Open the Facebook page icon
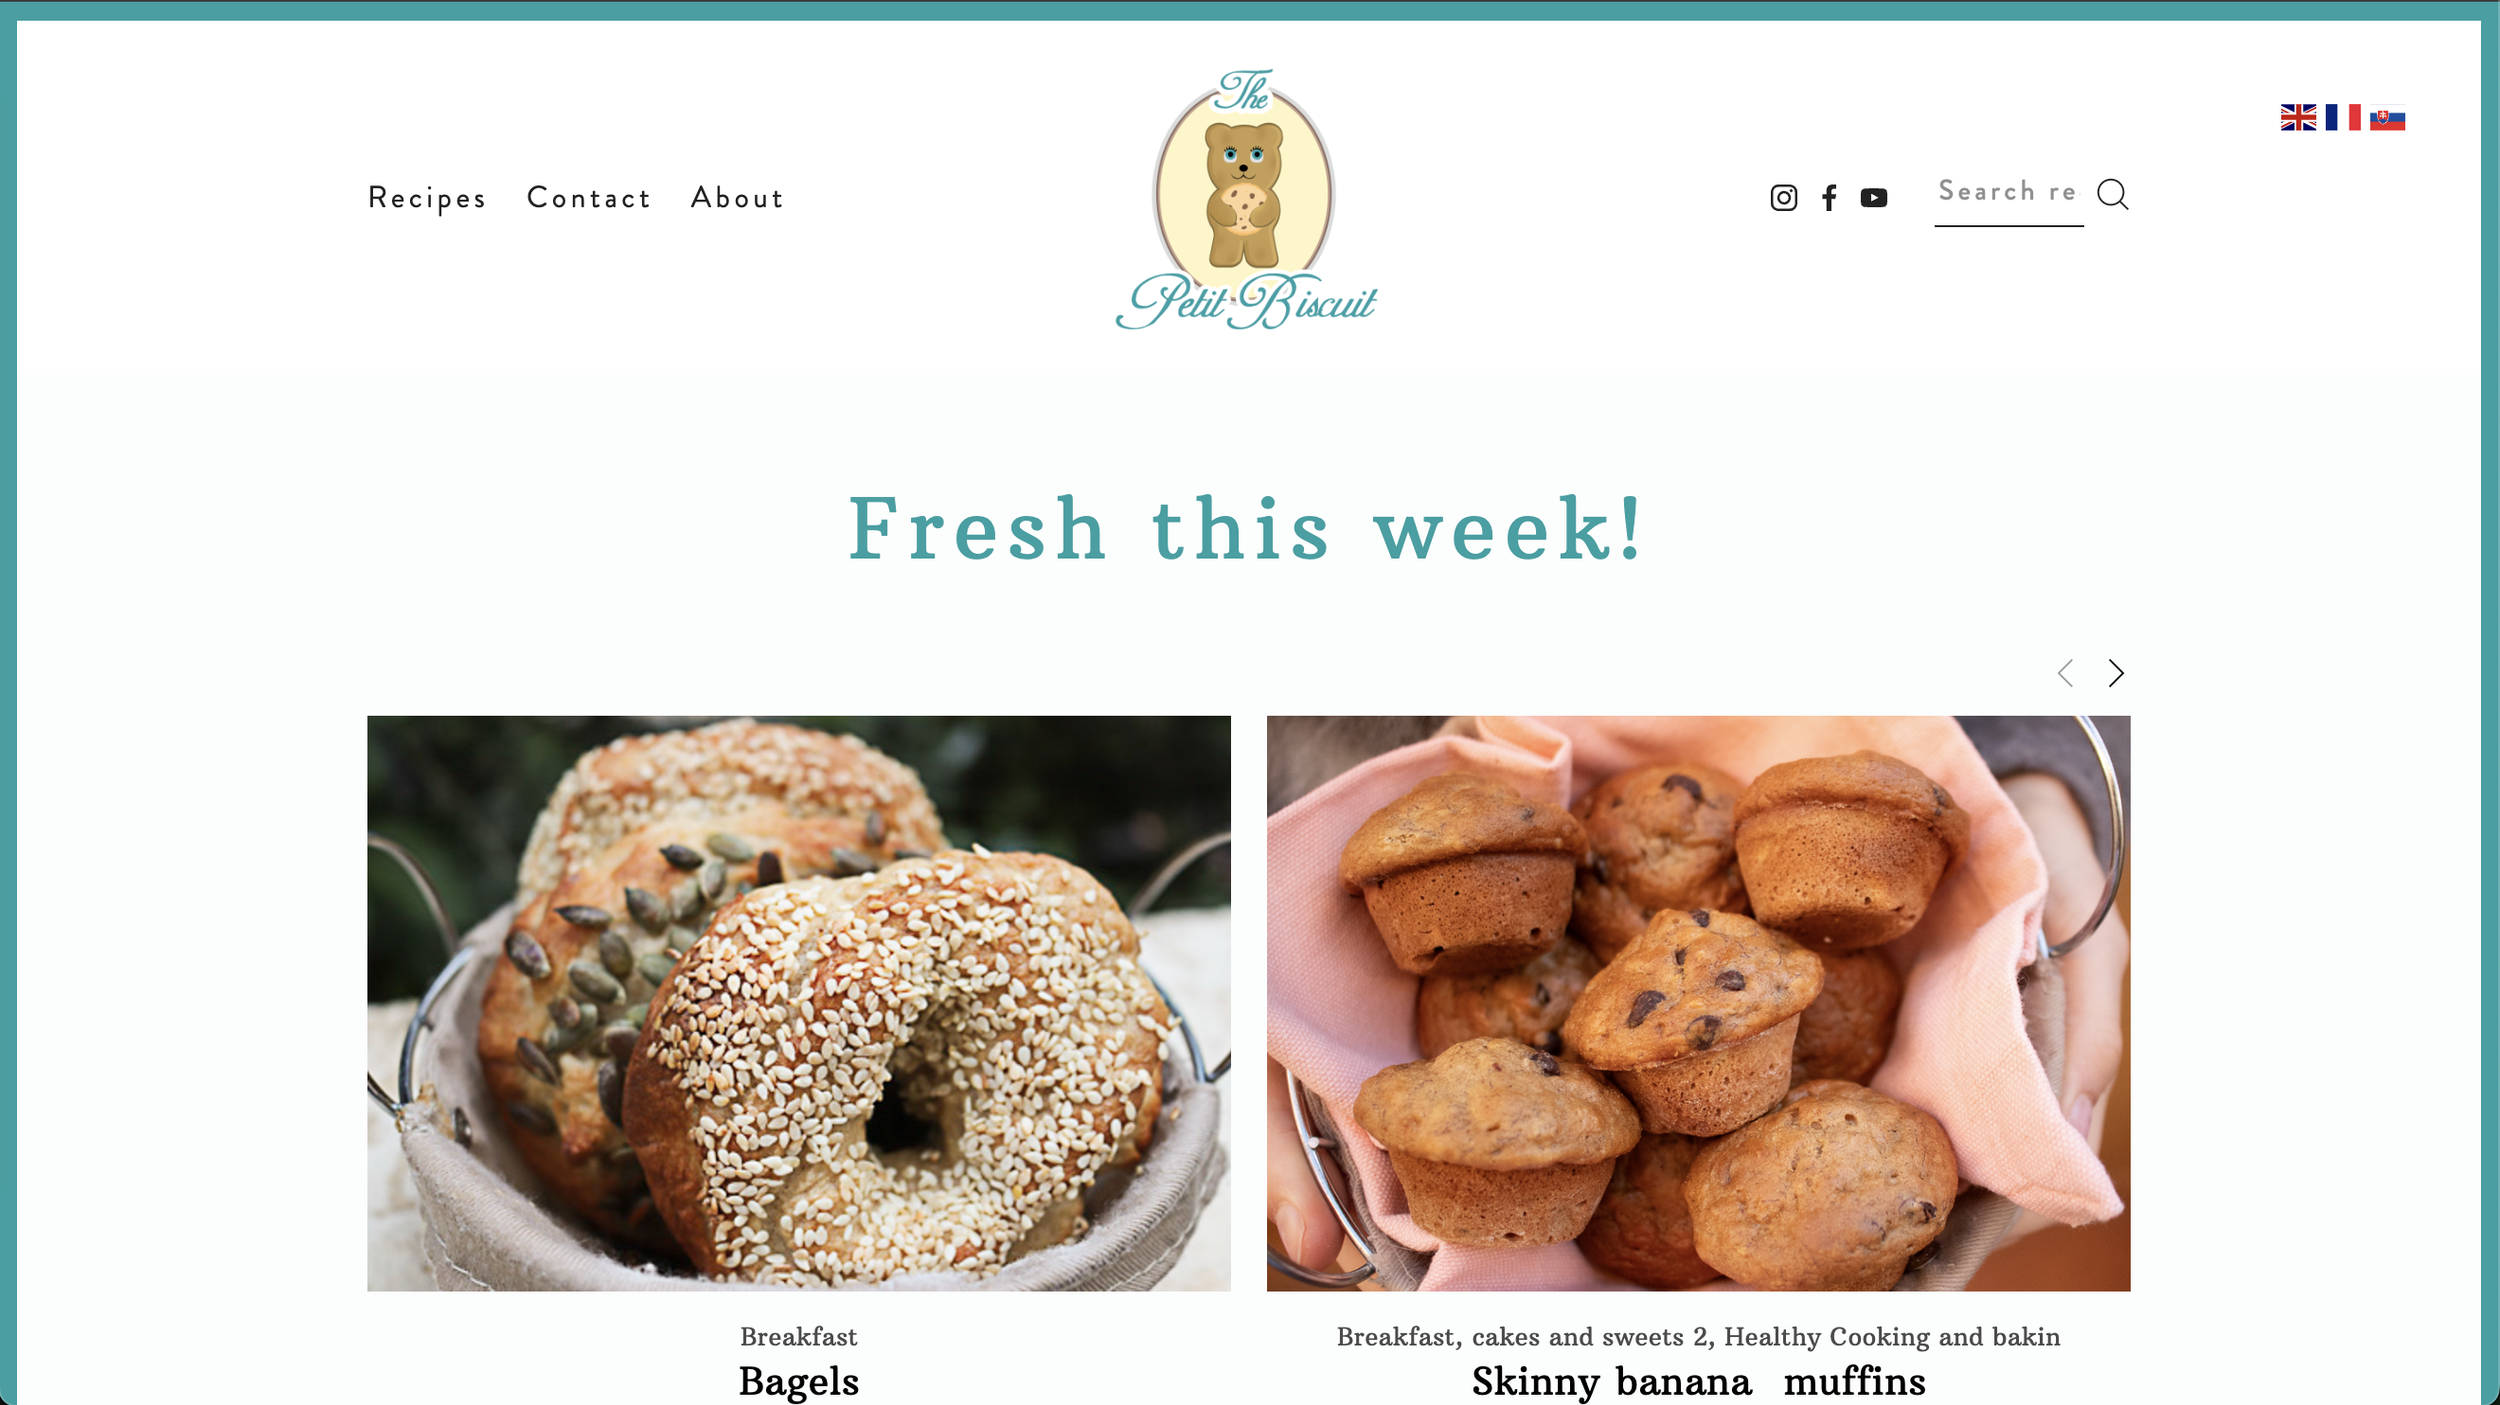The image size is (2500, 1405). pos(1829,198)
